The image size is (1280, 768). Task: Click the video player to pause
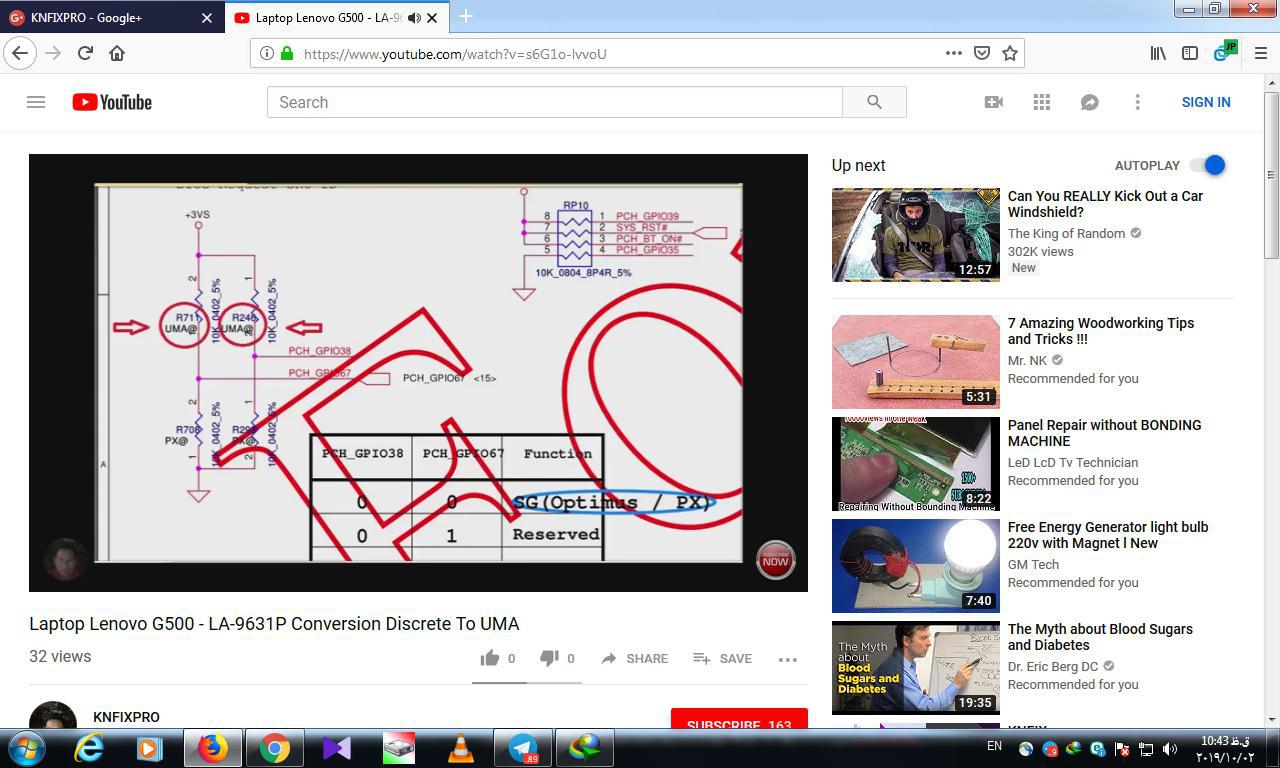click(x=418, y=372)
